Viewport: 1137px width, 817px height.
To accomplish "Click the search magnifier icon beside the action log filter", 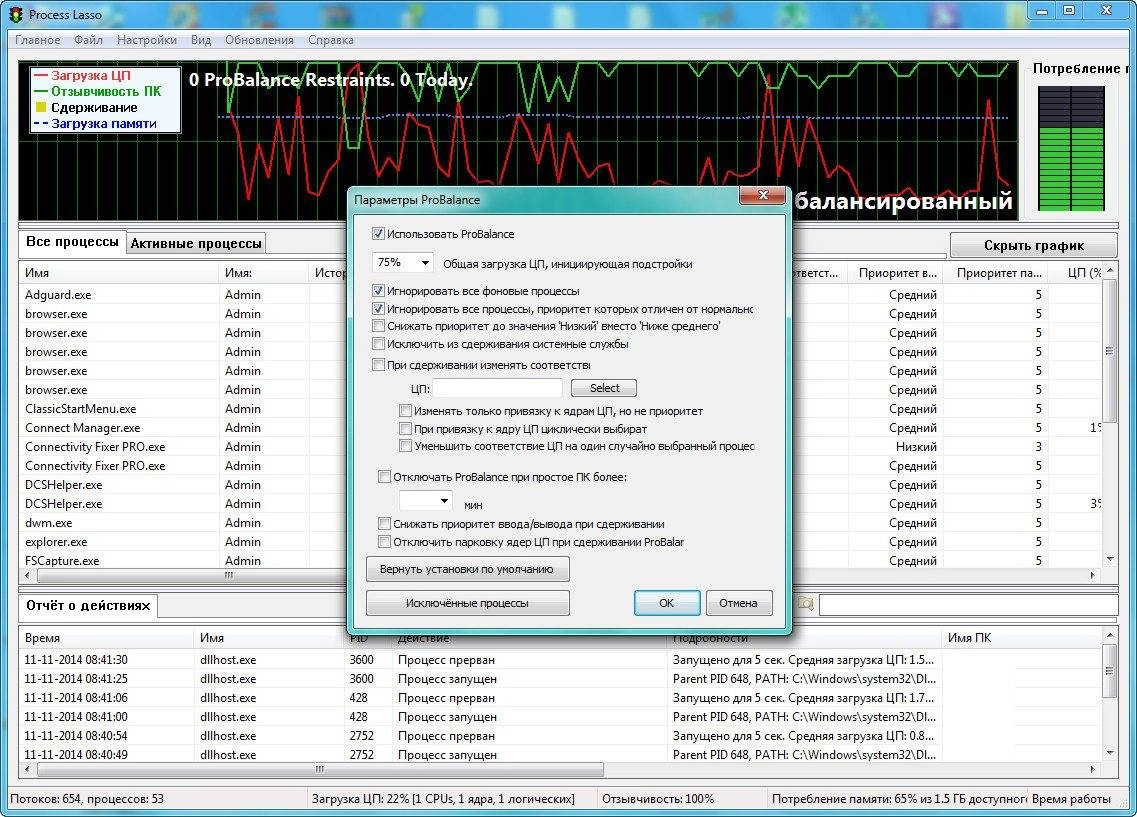I will 805,603.
